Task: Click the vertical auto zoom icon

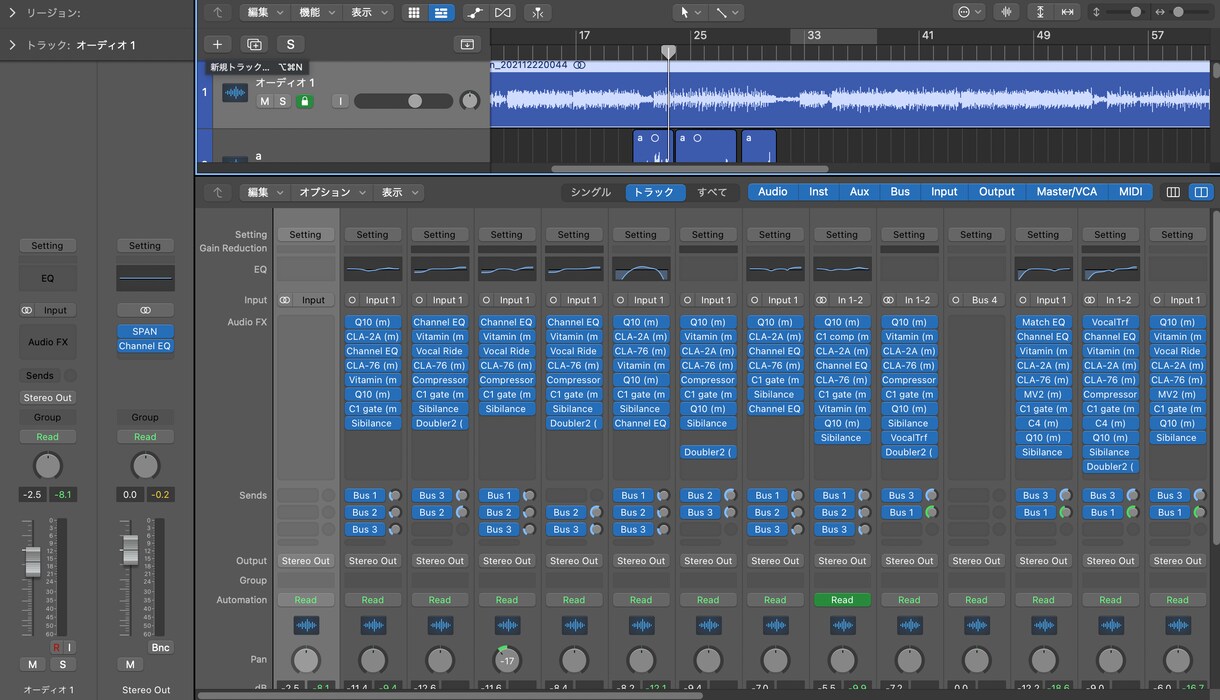Action: click(x=1040, y=12)
